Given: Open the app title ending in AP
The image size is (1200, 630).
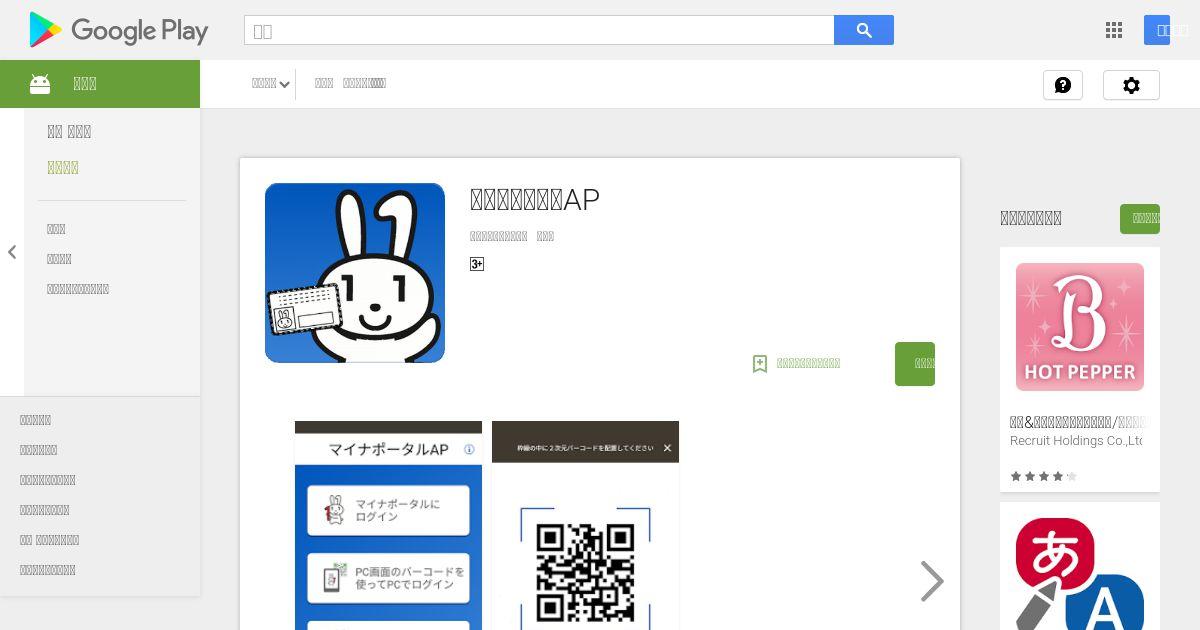Looking at the screenshot, I should pos(535,200).
